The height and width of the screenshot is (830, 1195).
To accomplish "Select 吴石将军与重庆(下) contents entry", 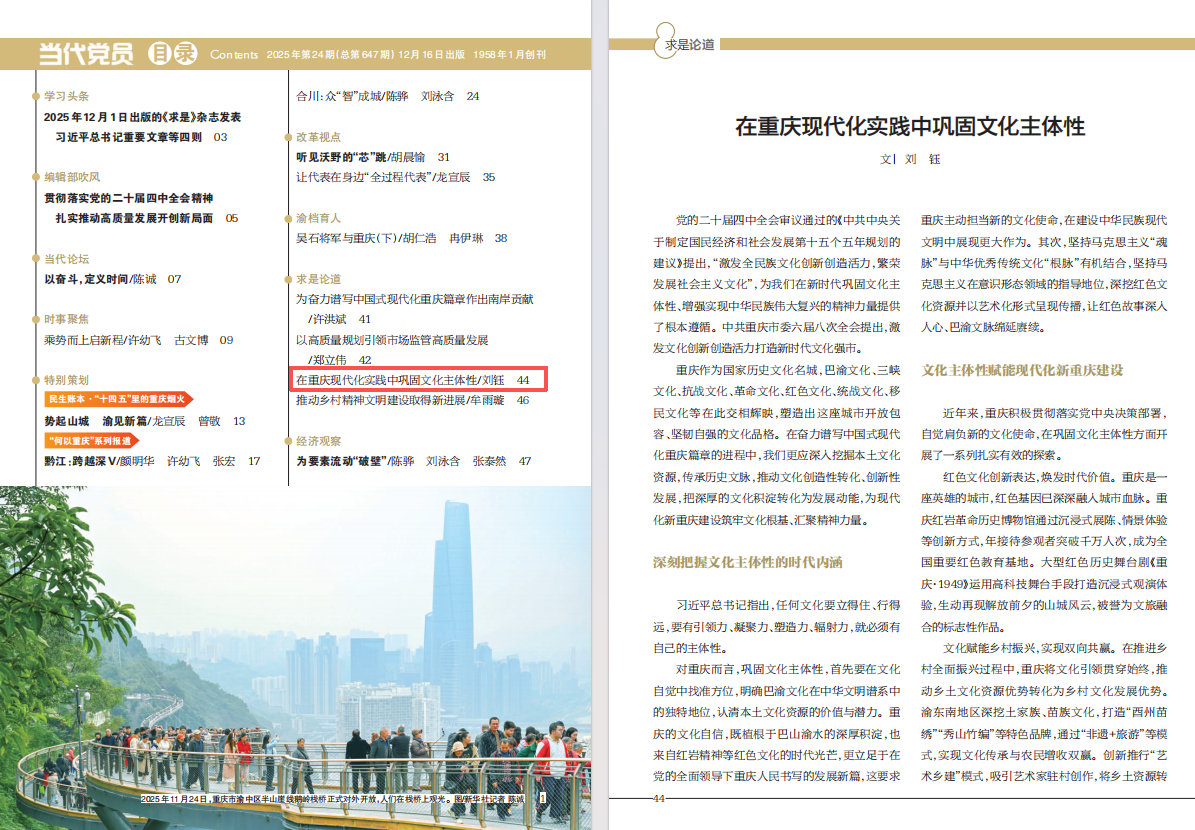I will [401, 238].
